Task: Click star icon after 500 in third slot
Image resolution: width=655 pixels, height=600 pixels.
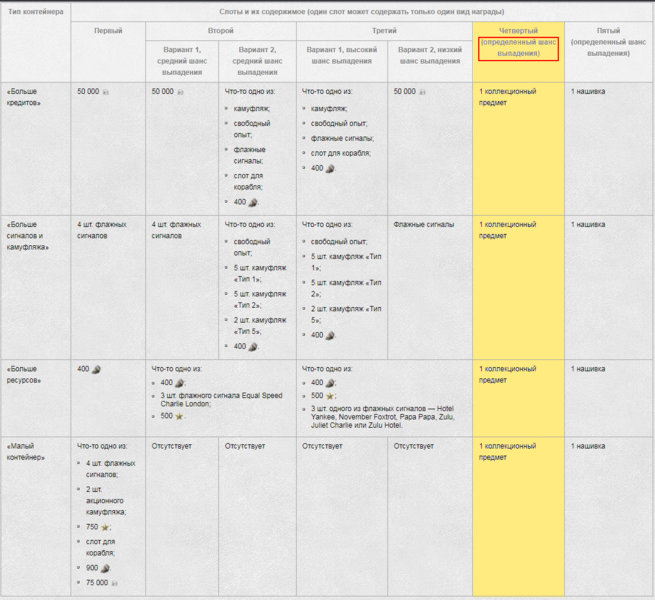Action: click(329, 395)
